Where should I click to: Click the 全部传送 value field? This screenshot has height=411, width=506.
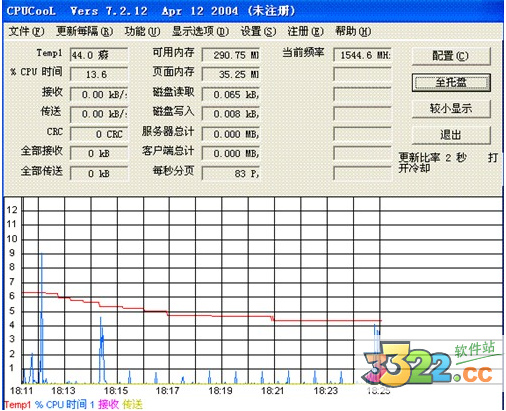[99, 173]
